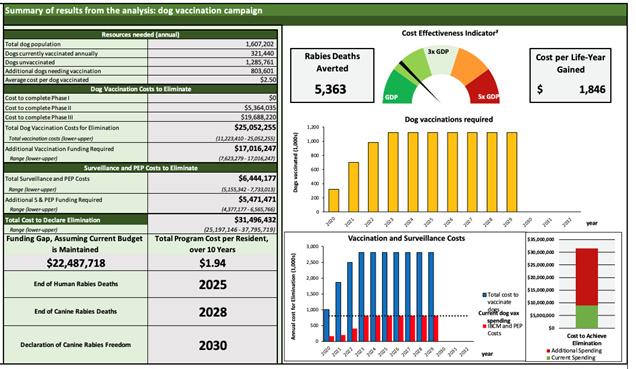The height and width of the screenshot is (369, 636).
Task: Click the Vaccination and Surveillance Costs chart title
Action: pyautogui.click(x=406, y=238)
